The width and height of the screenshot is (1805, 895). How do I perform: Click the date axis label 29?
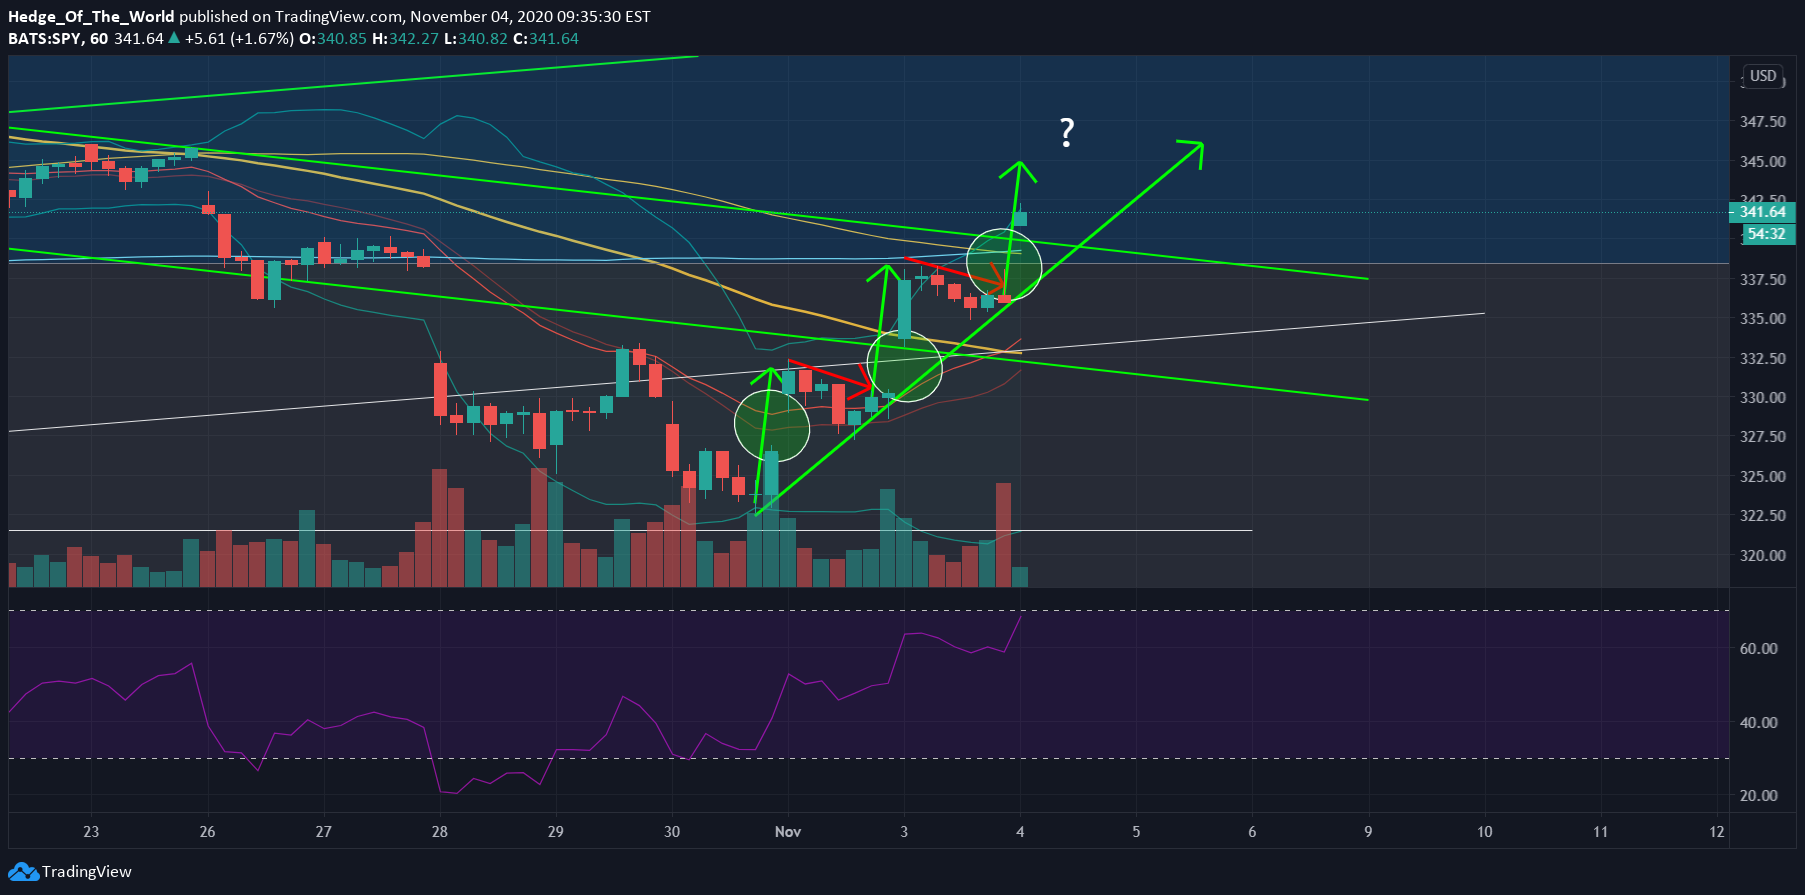coord(556,832)
